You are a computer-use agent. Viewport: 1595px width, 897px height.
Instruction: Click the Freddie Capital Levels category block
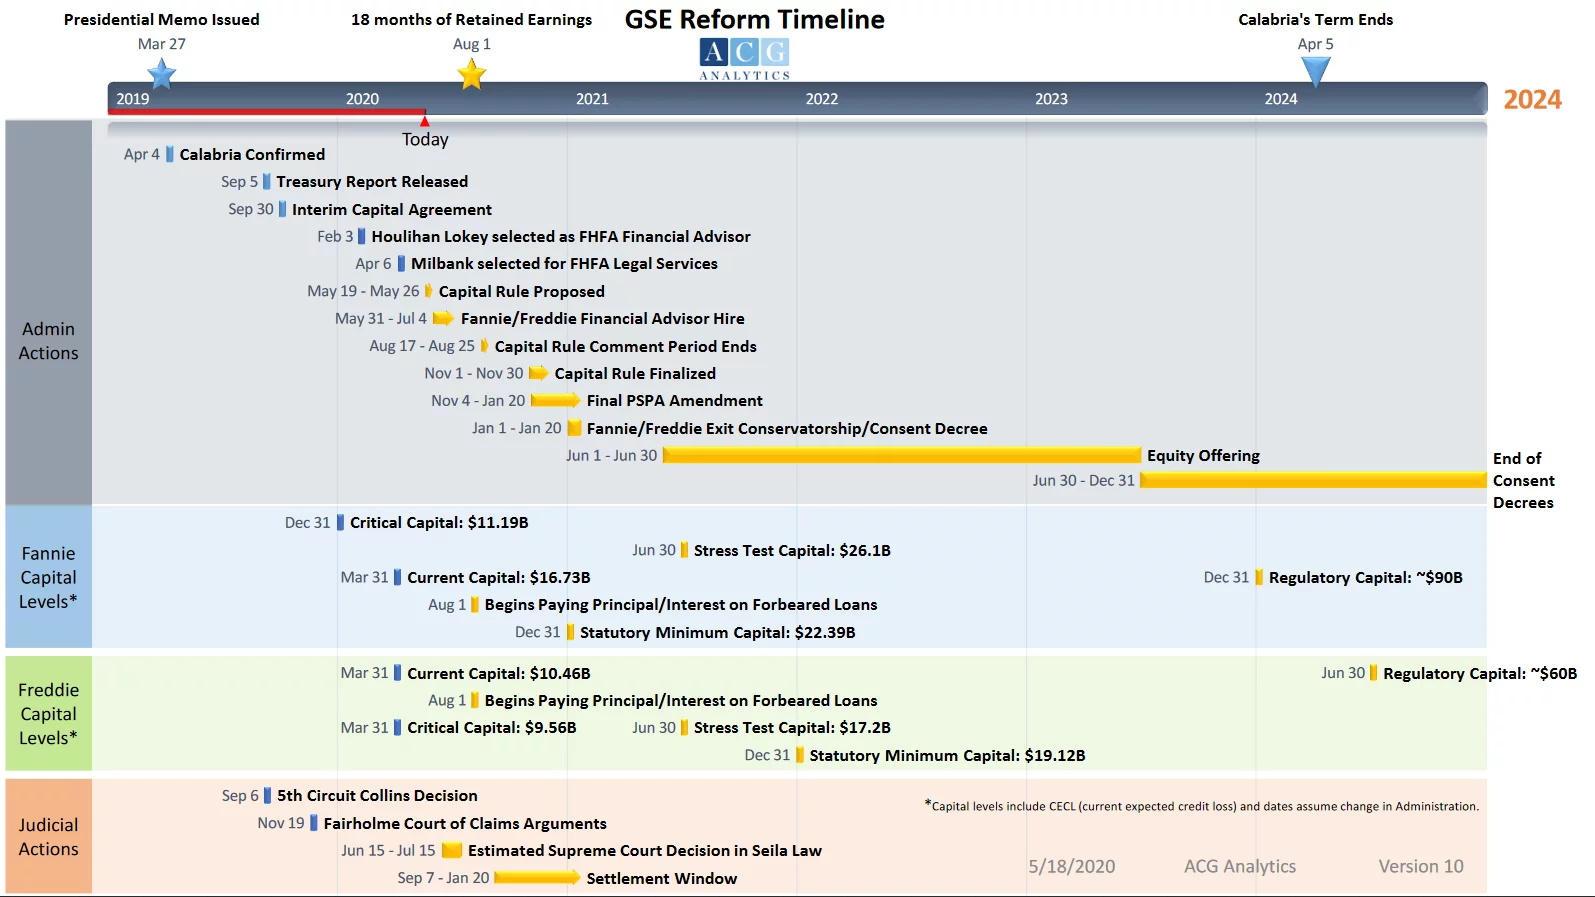pyautogui.click(x=48, y=713)
